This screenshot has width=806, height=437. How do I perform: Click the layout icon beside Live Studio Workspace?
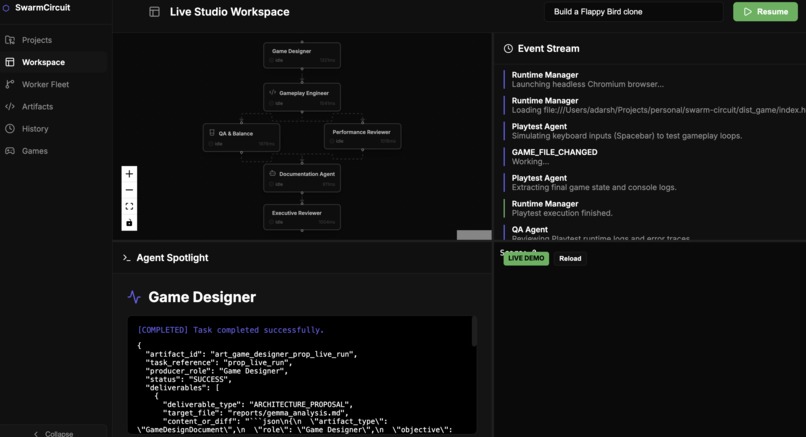coord(154,12)
